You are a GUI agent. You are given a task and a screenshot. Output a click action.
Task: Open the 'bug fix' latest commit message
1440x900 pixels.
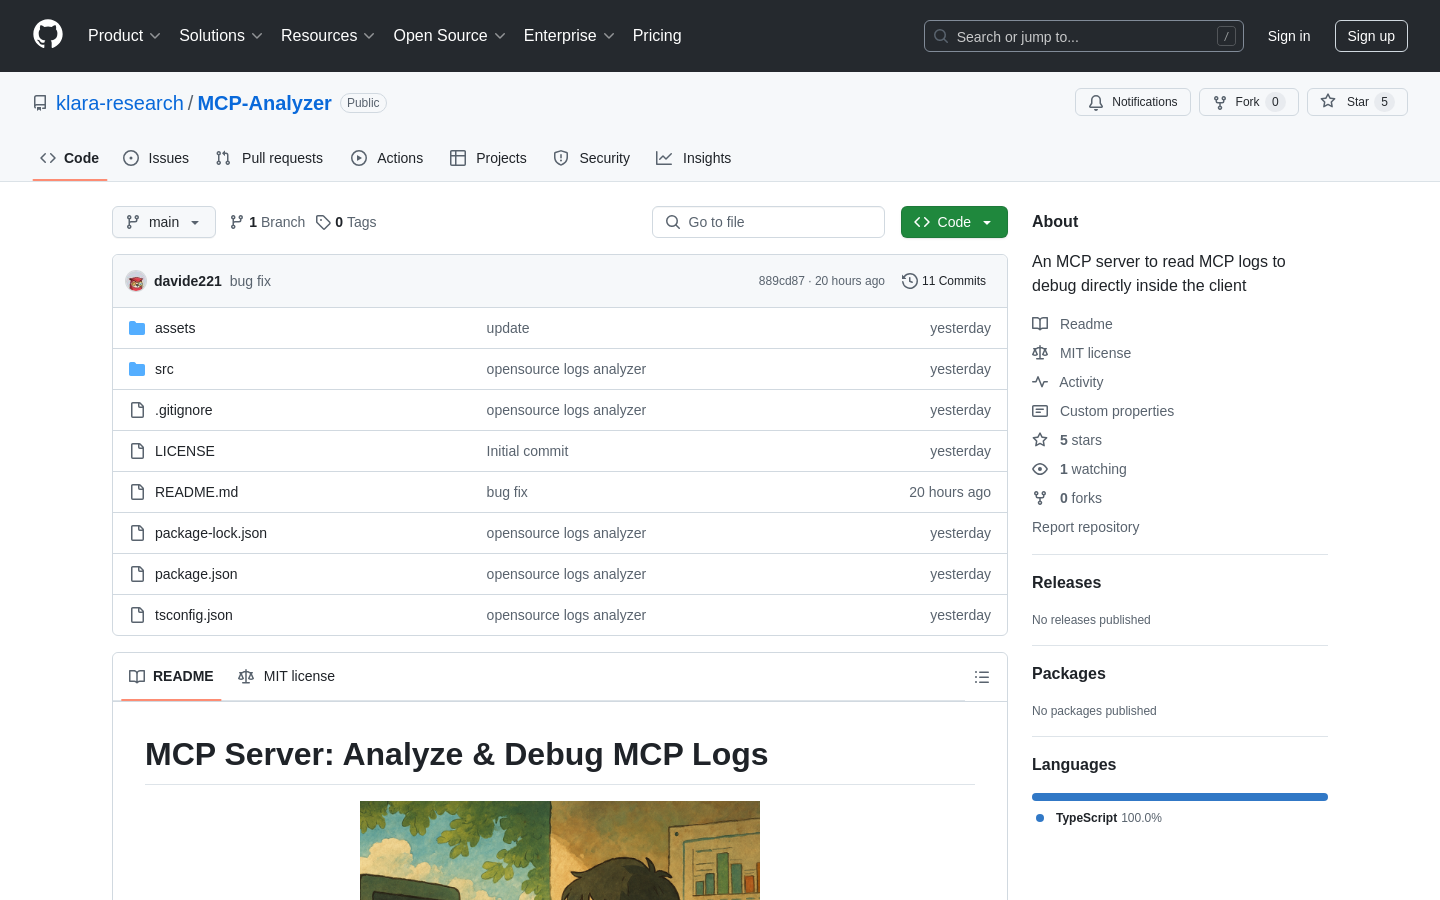250,281
